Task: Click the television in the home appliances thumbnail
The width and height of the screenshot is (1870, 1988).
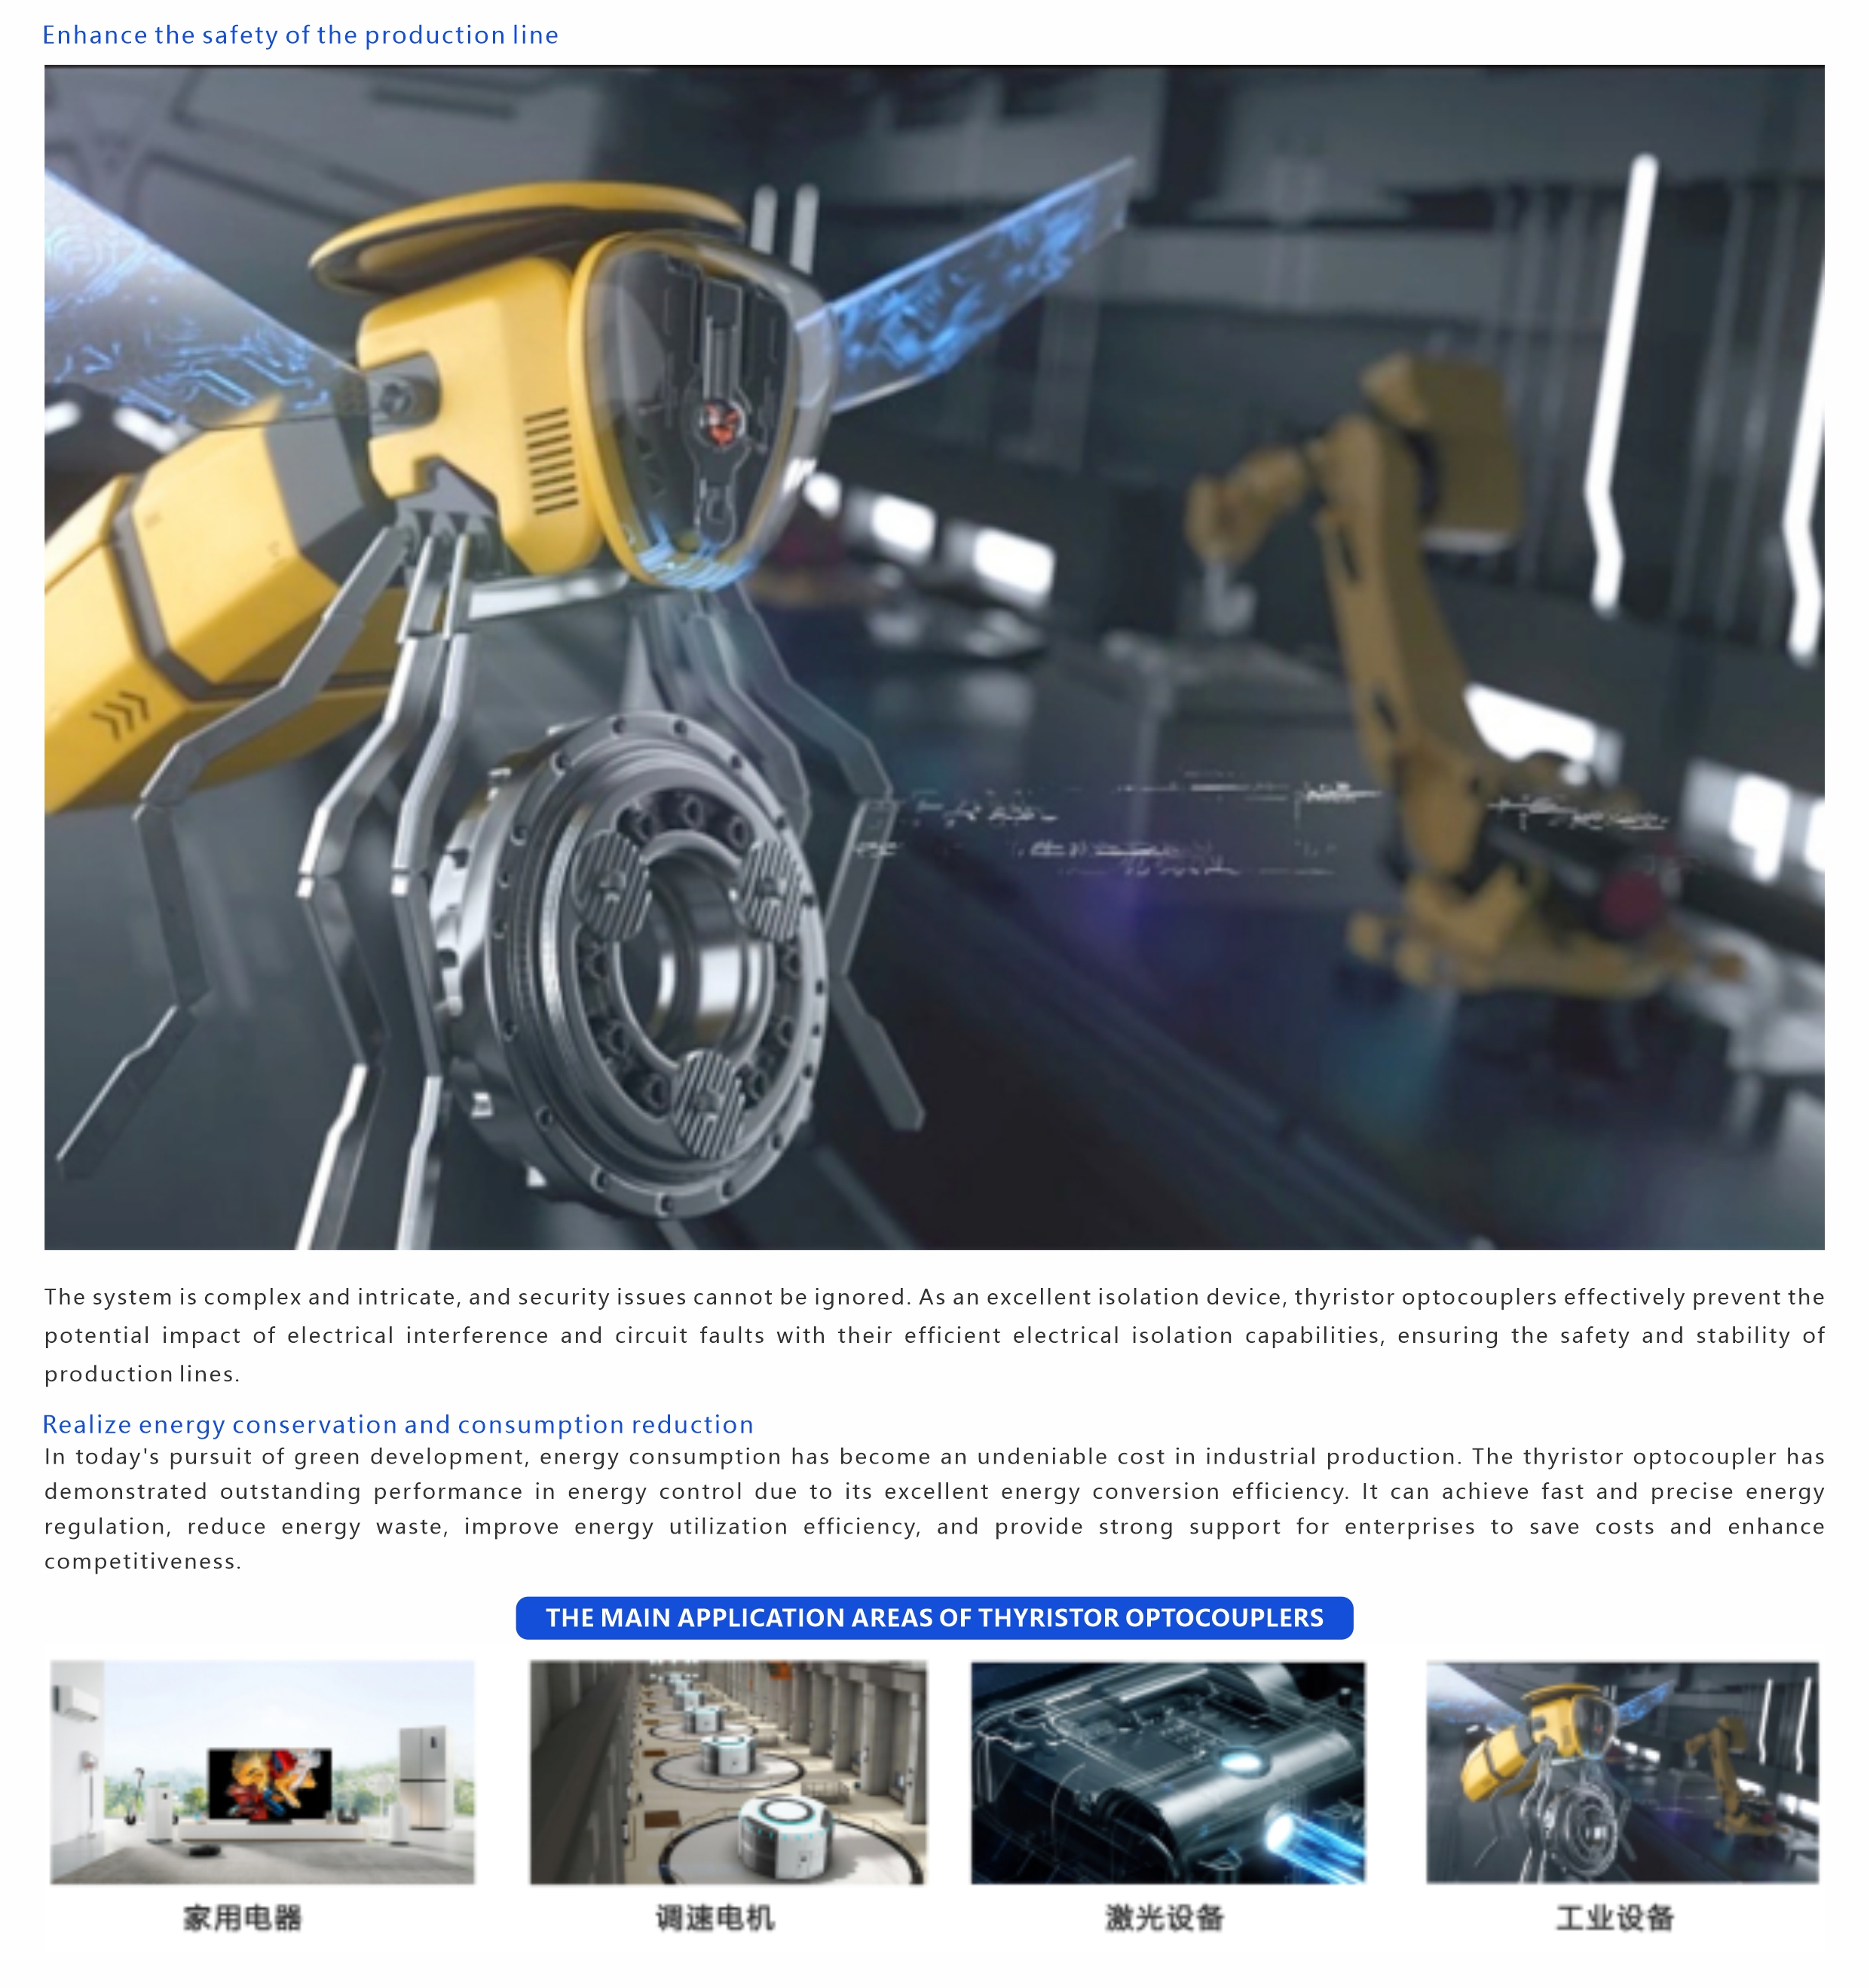Action: tap(270, 1784)
